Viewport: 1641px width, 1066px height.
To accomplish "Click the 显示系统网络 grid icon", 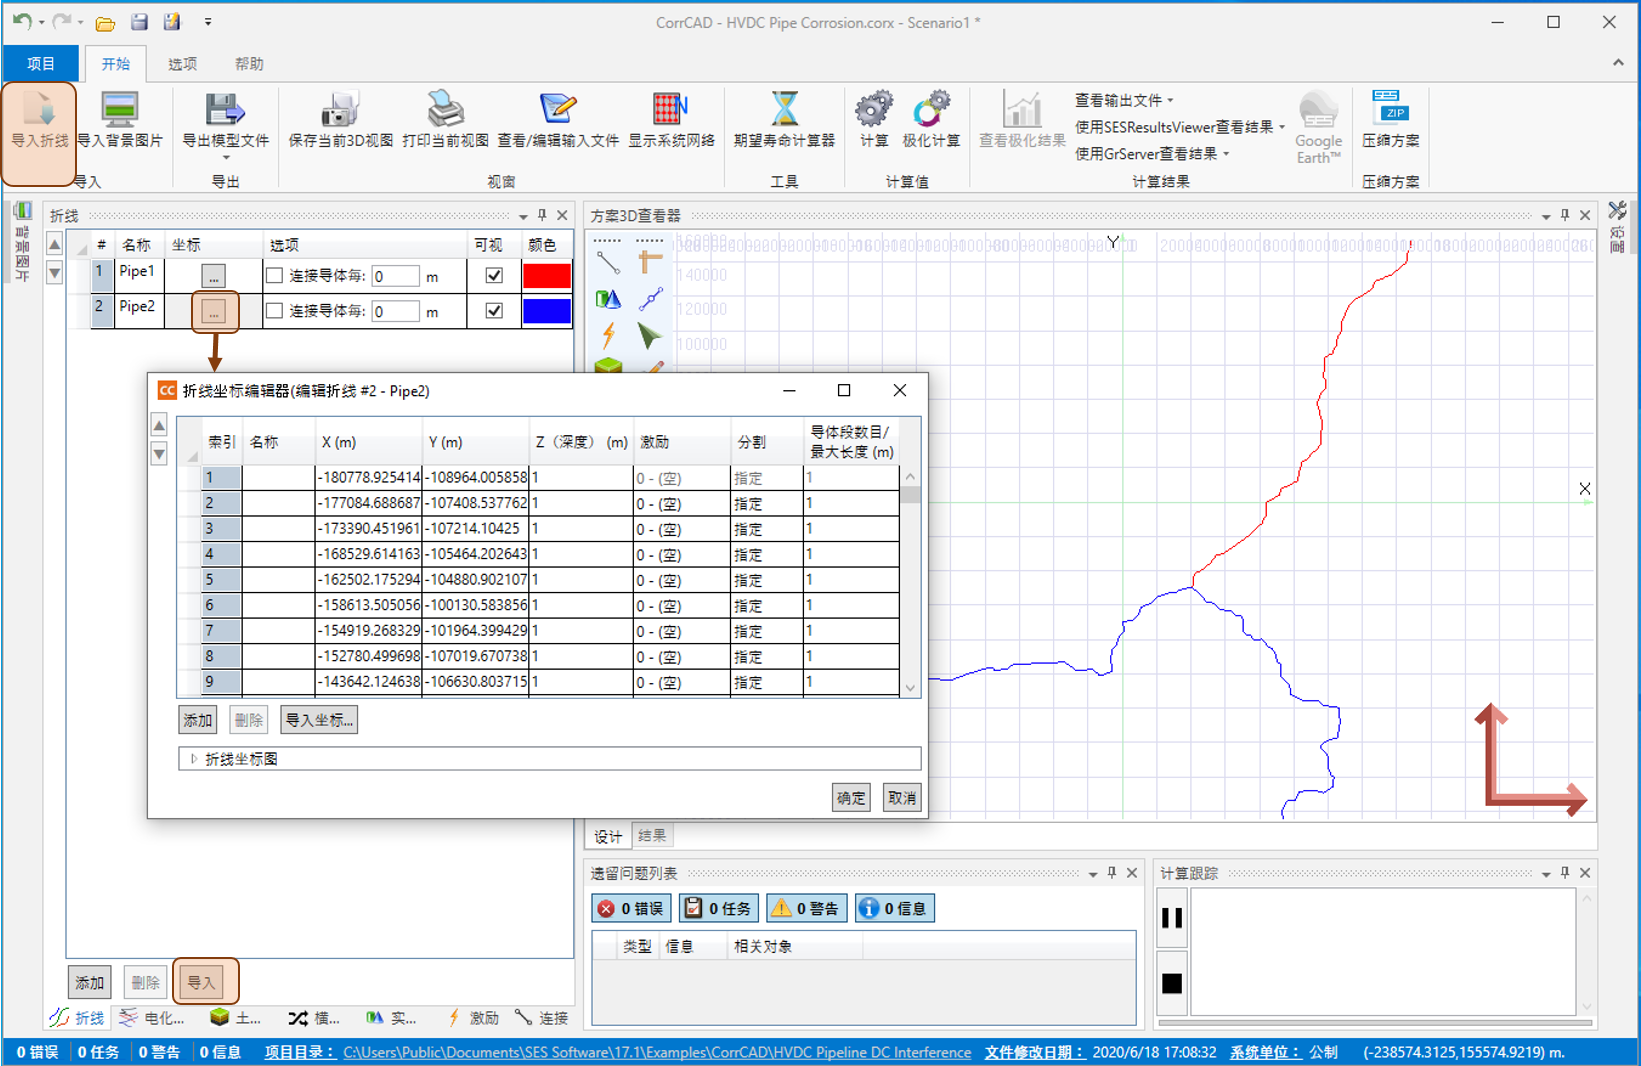I will click(671, 109).
